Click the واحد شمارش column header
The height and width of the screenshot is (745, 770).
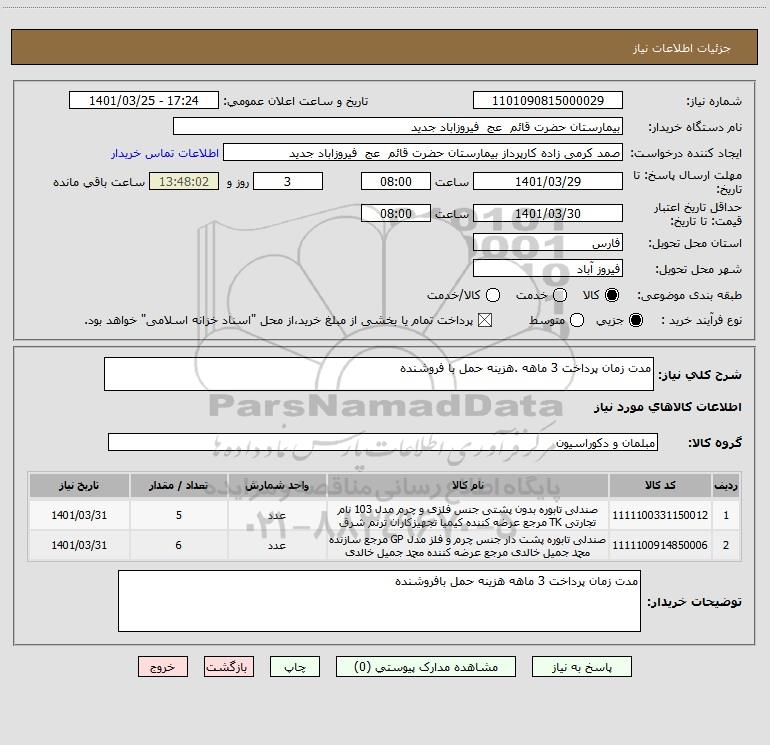[277, 486]
